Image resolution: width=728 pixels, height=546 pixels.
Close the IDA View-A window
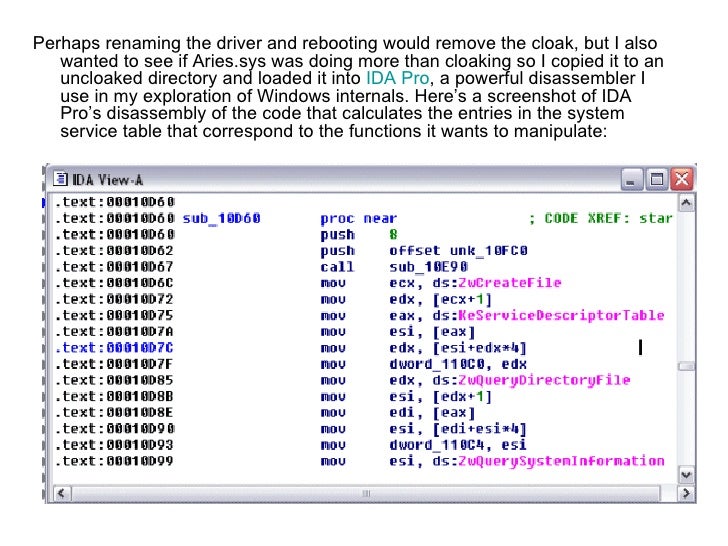682,179
